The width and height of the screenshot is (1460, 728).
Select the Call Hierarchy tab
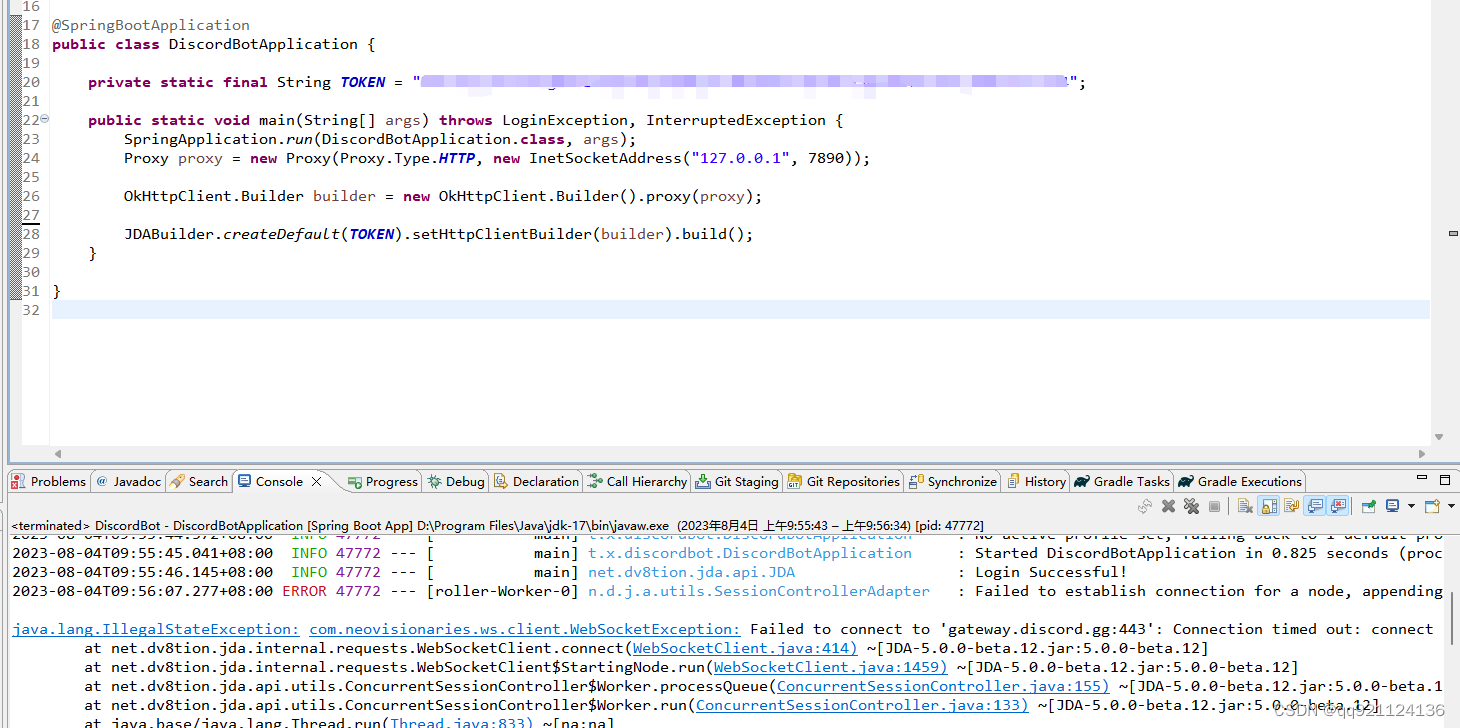tap(637, 481)
